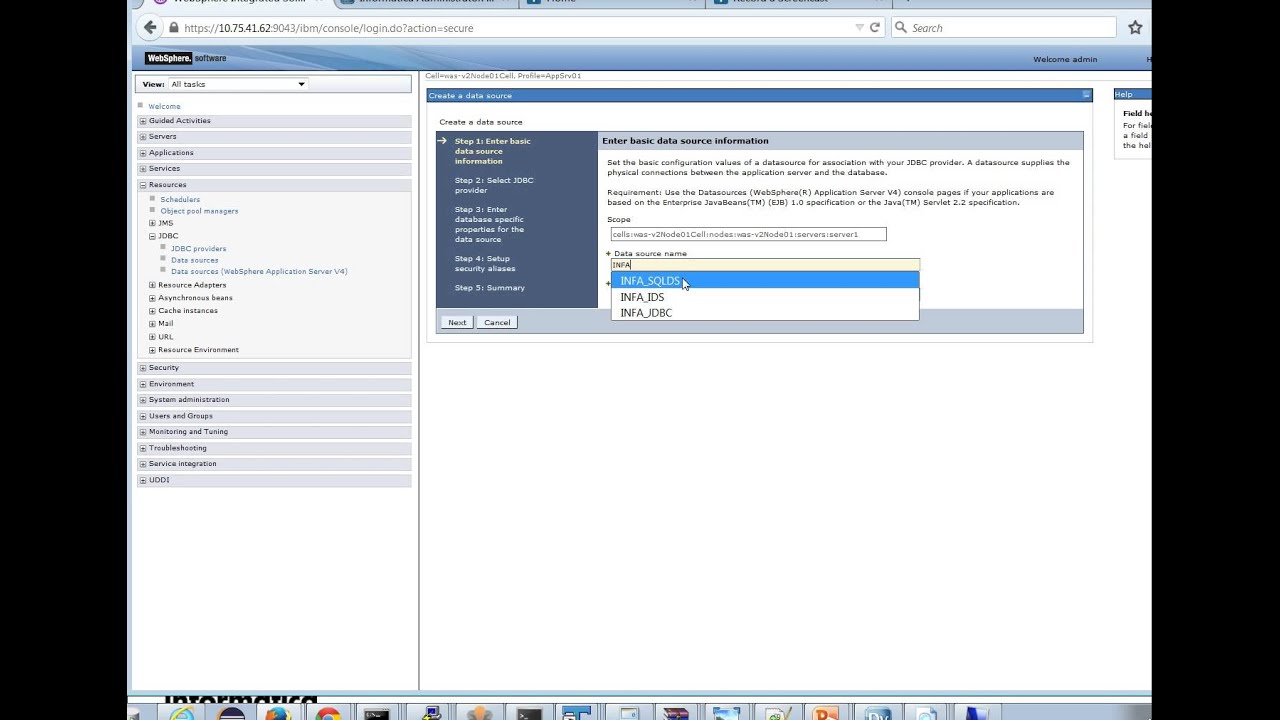
Task: Select Step 2: Select JDBC provider
Action: point(494,185)
